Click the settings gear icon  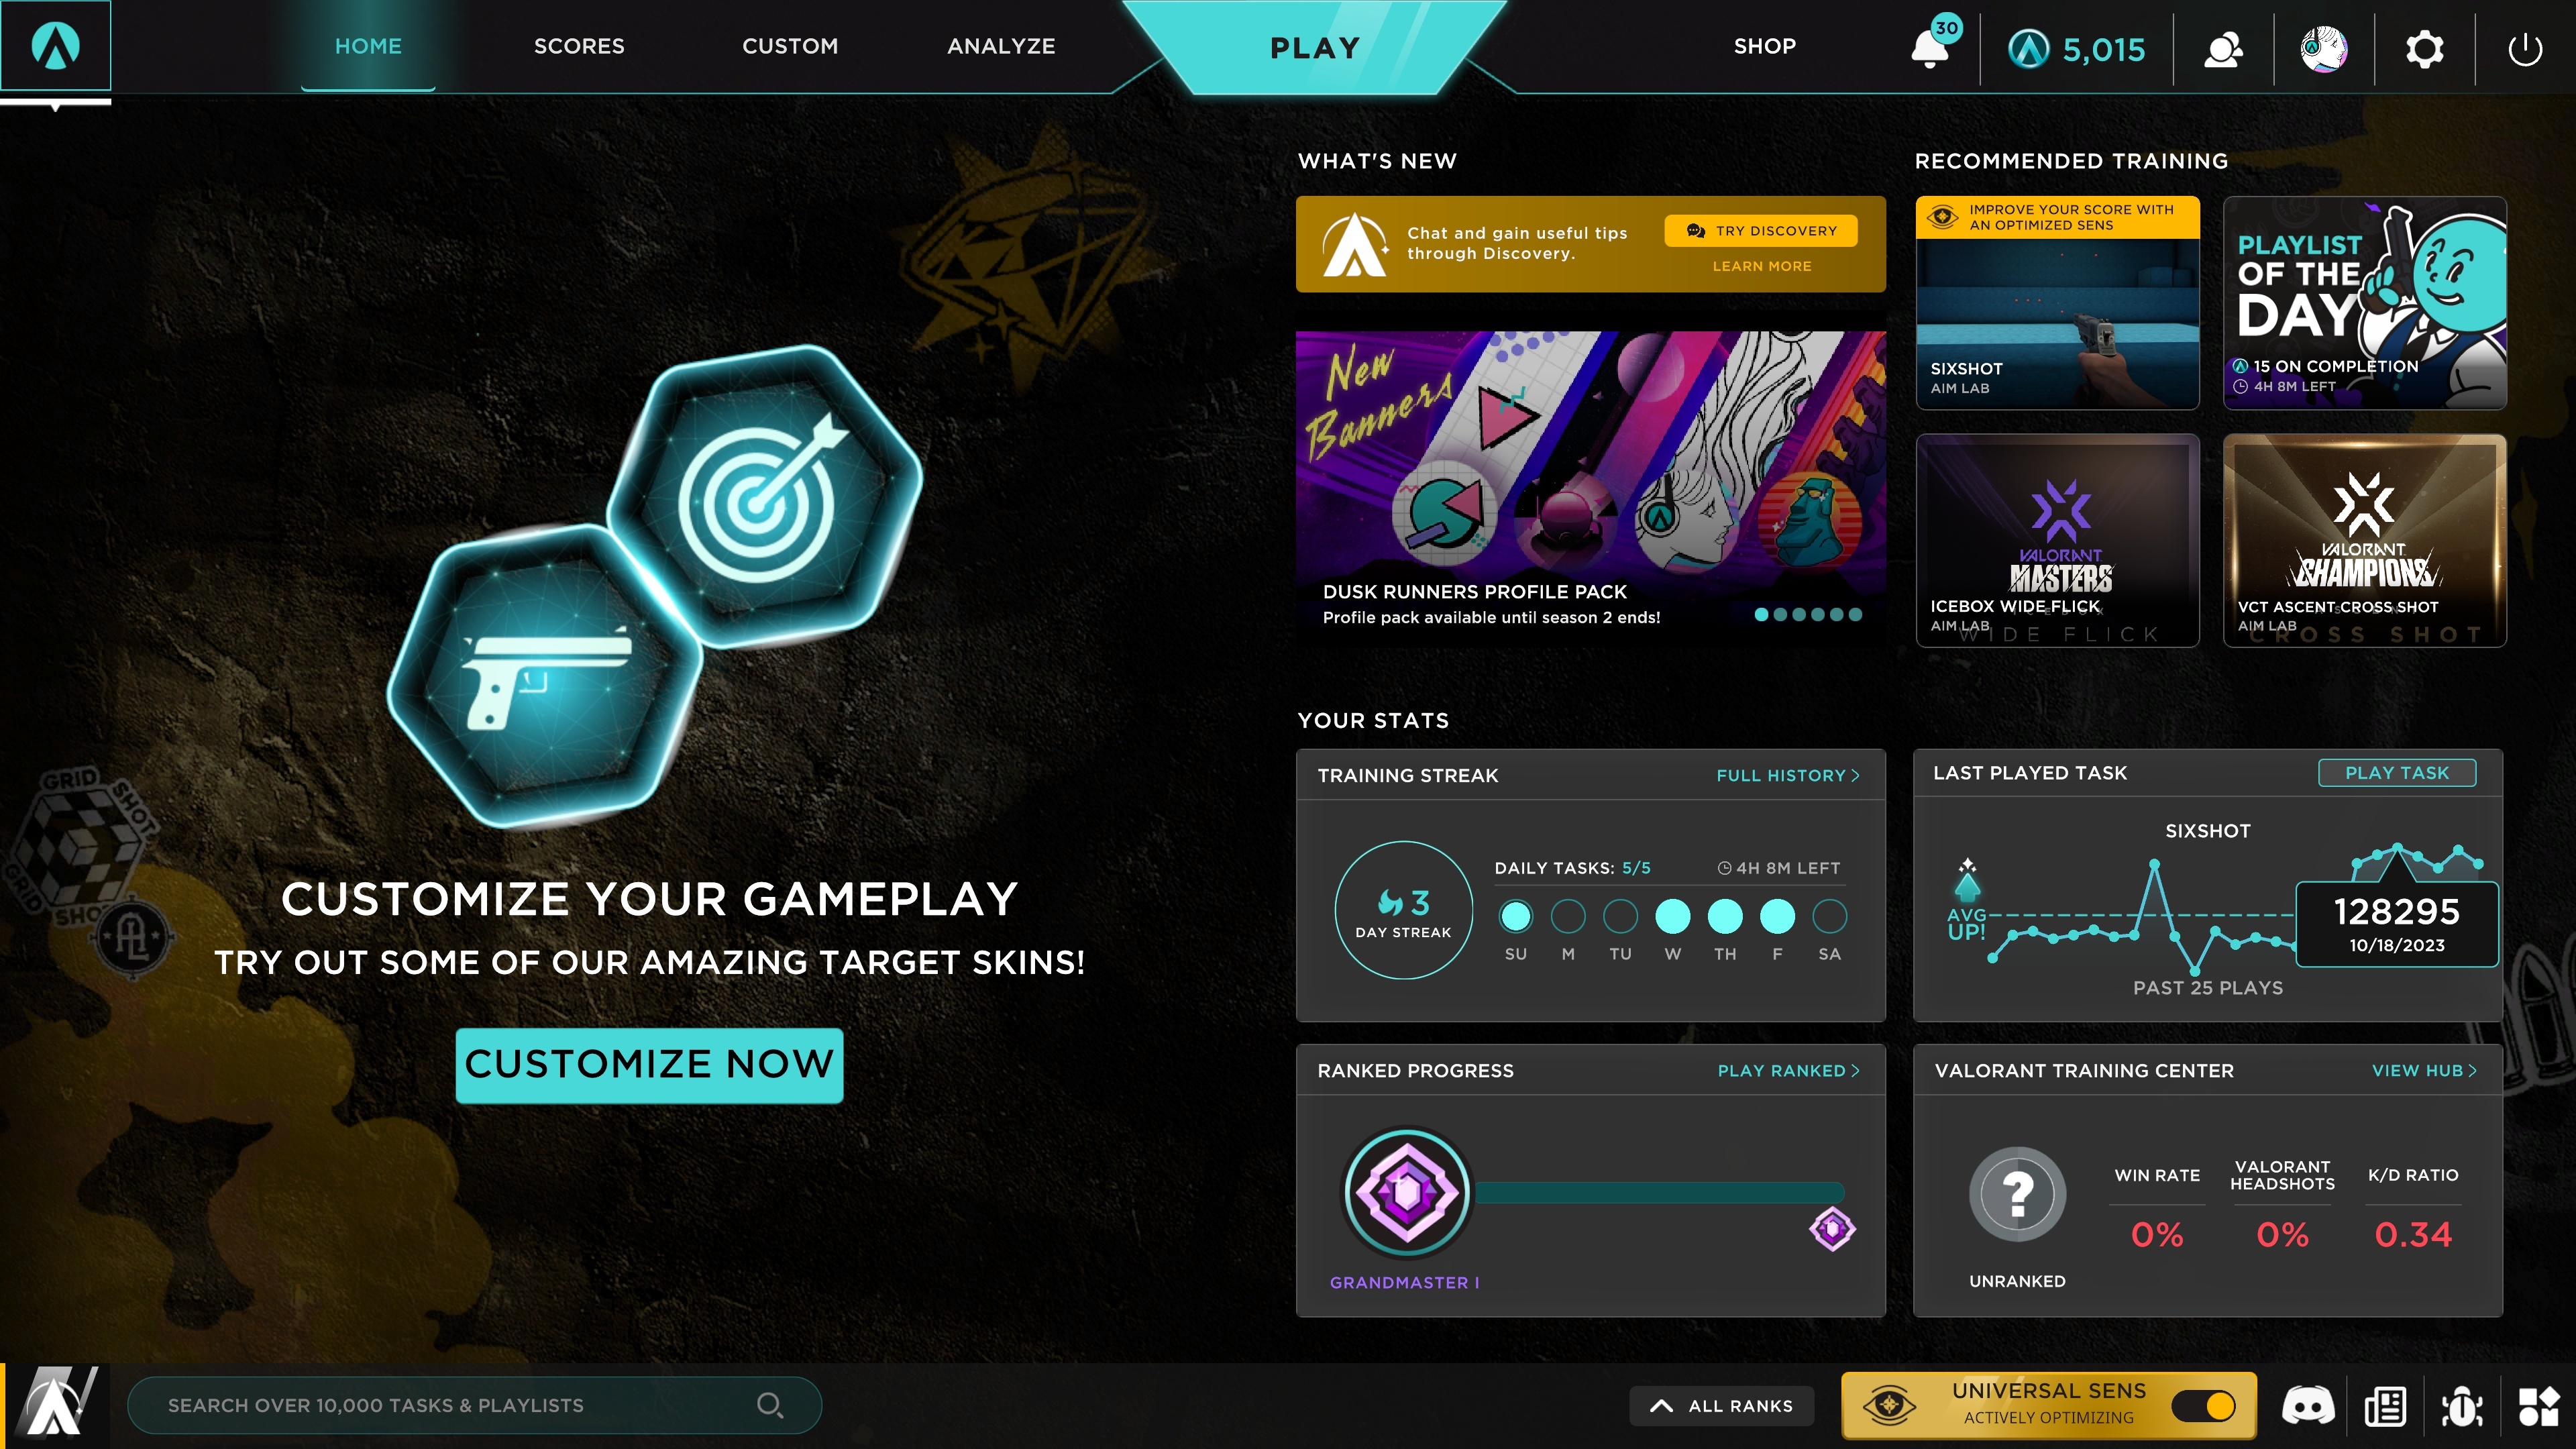tap(2422, 46)
